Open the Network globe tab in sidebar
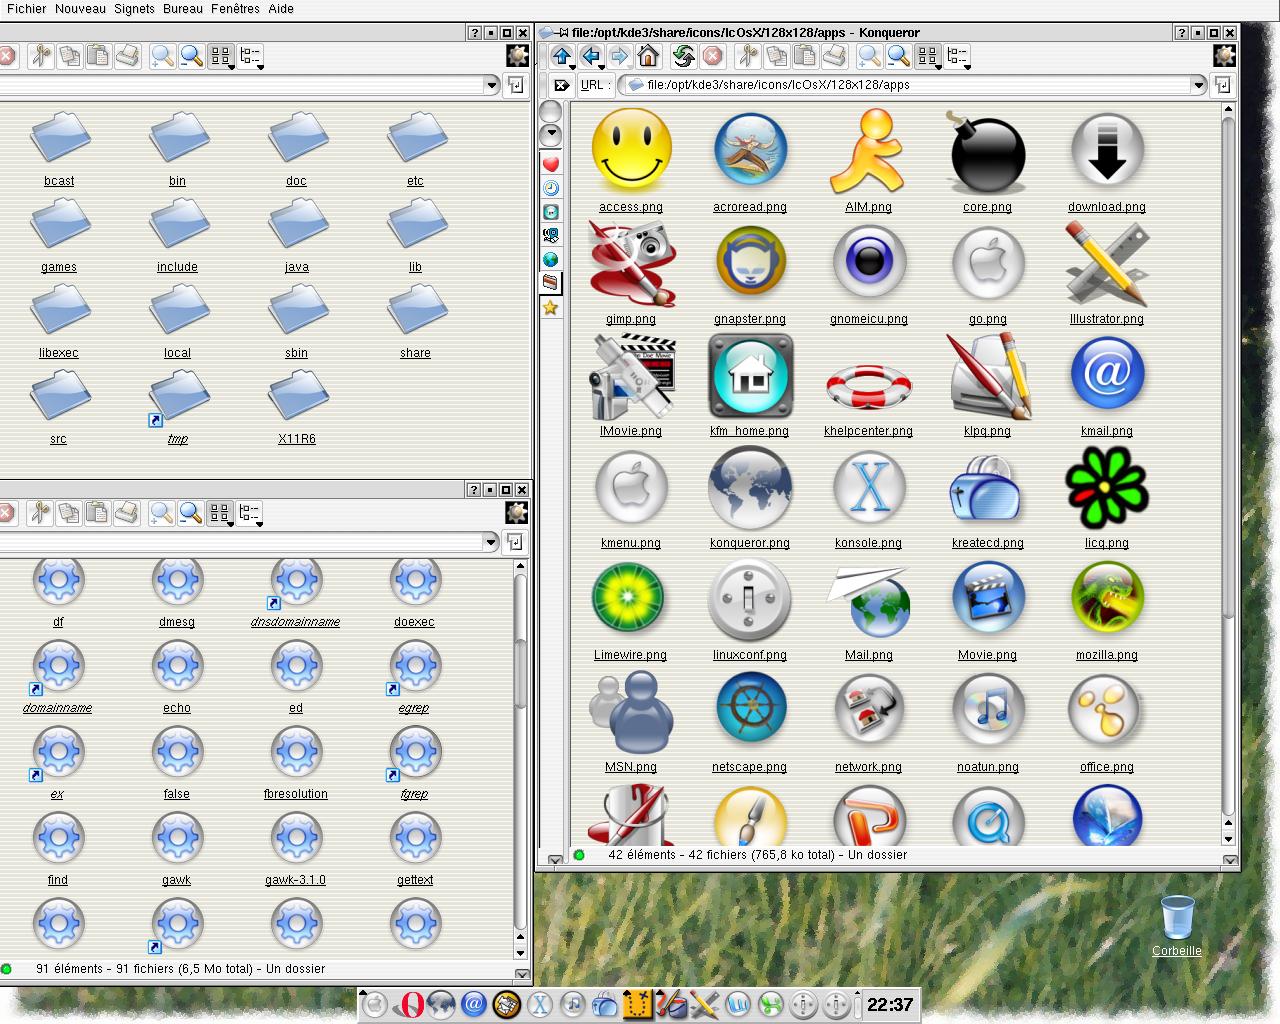Viewport: 1280px width, 1024px height. coord(551,260)
